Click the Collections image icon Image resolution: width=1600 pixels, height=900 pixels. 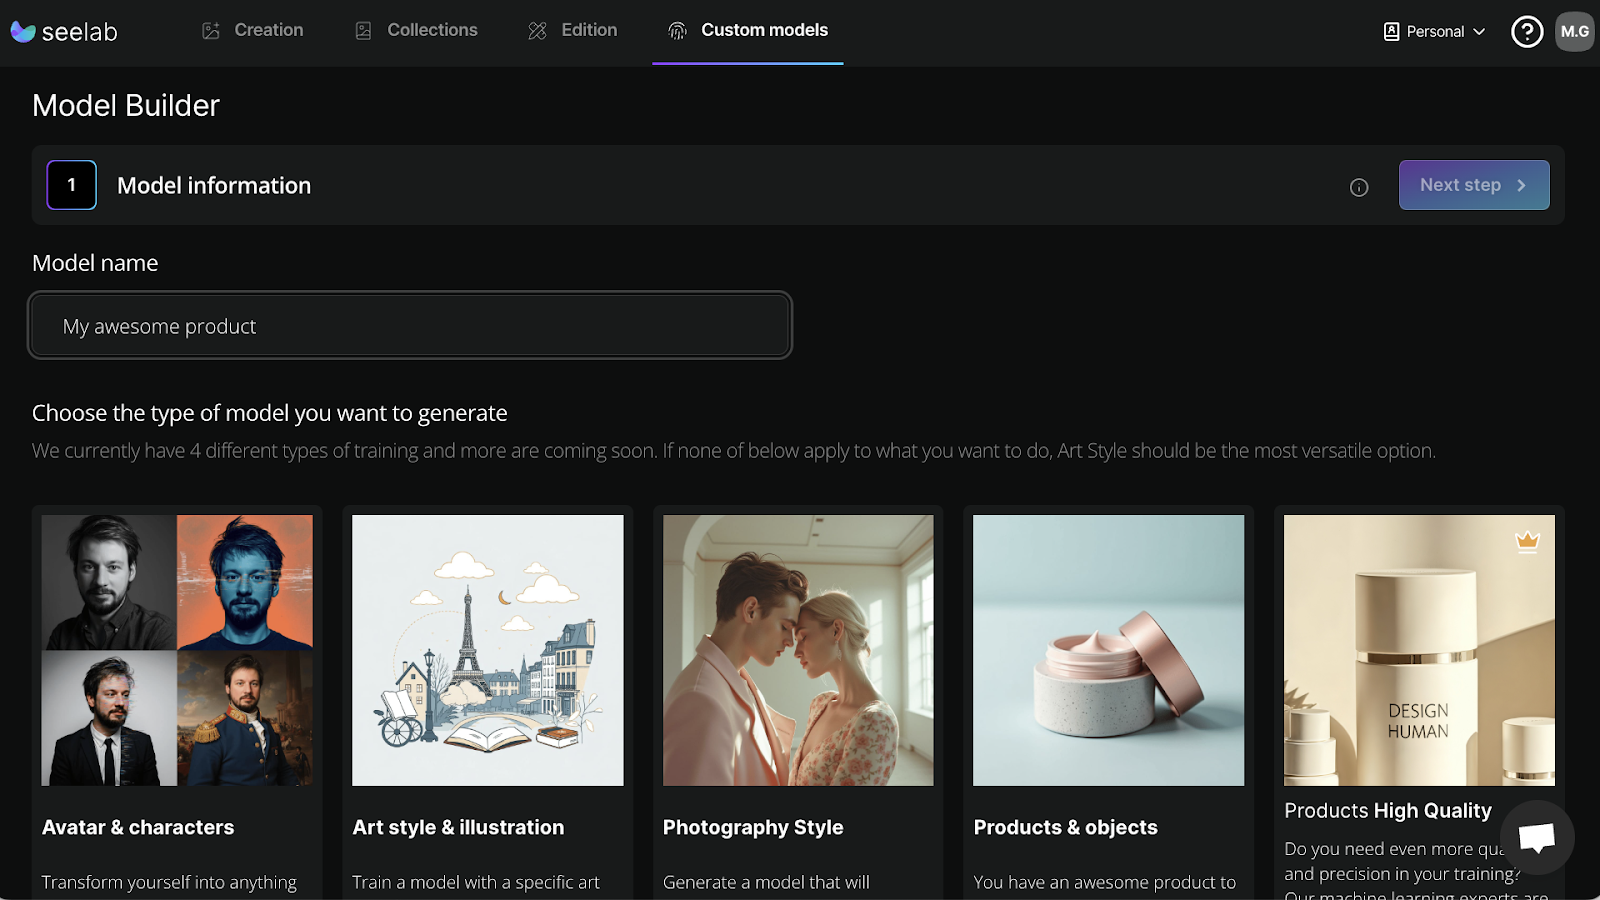click(x=361, y=31)
